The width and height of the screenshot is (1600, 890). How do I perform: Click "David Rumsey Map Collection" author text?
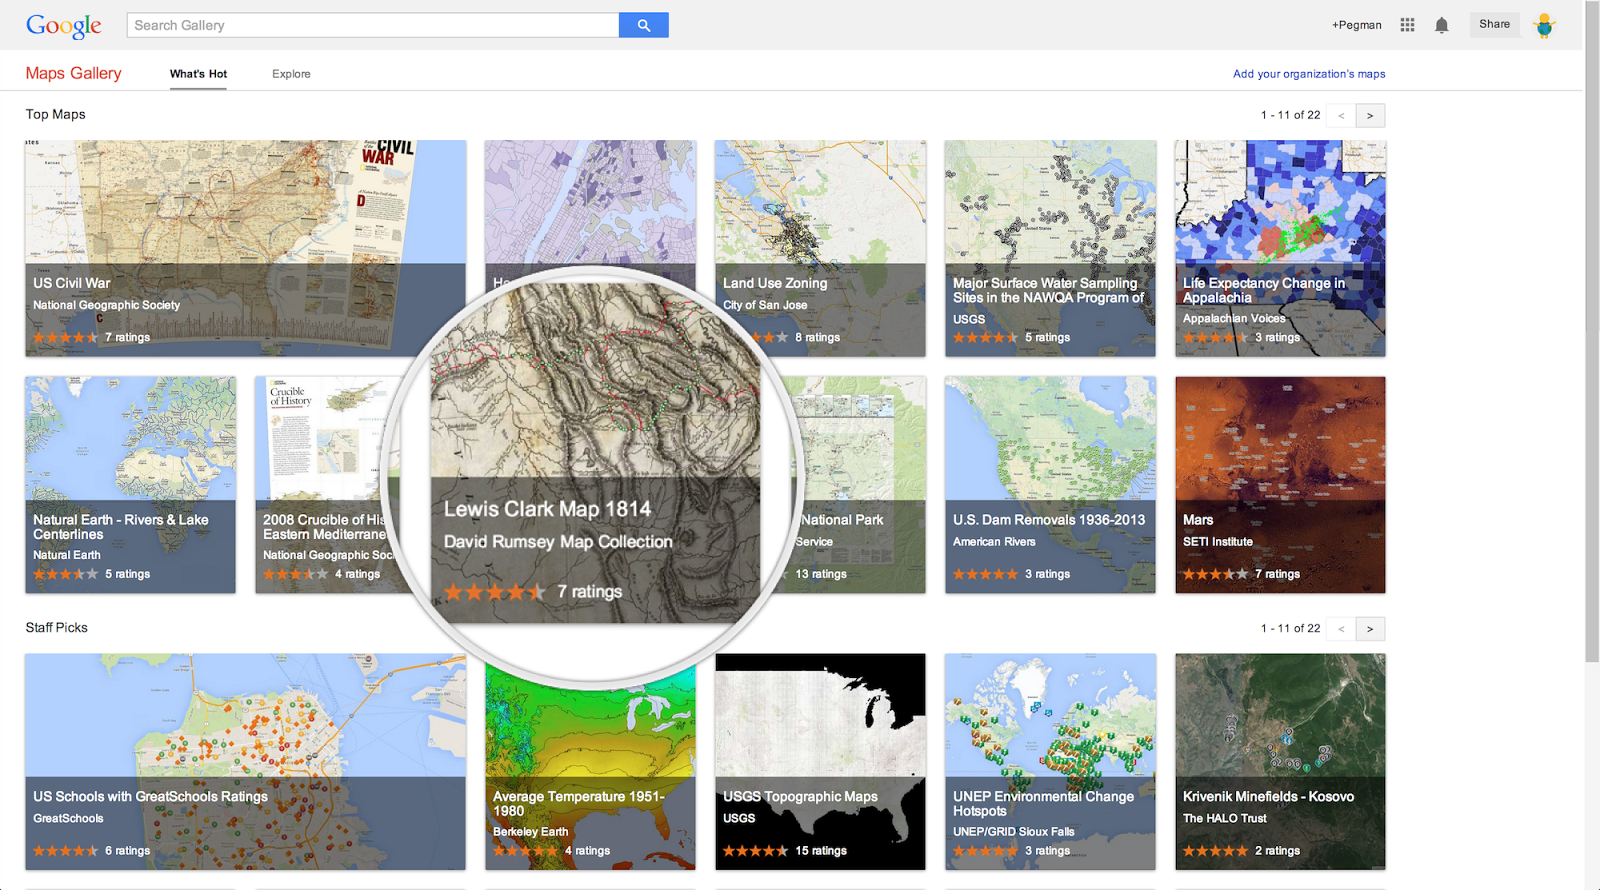558,541
